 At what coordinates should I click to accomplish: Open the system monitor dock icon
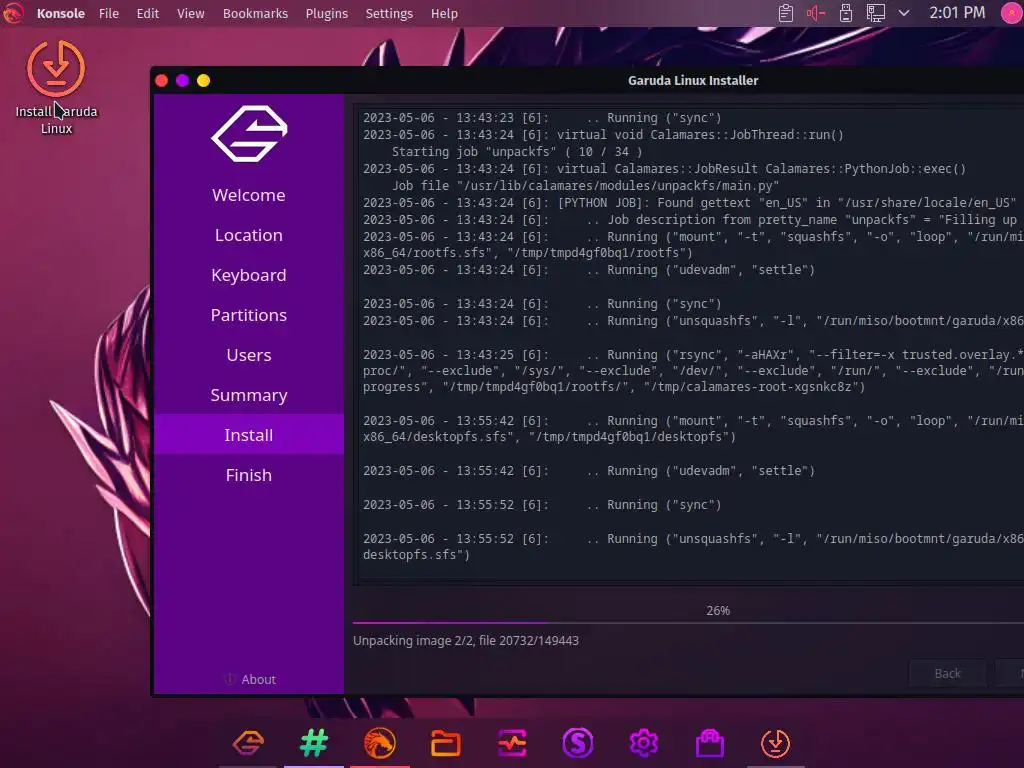(x=512, y=743)
